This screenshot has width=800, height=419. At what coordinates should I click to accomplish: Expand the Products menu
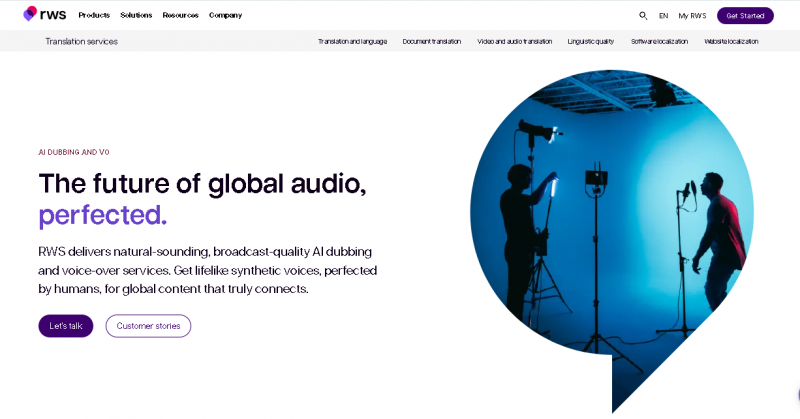click(x=94, y=16)
